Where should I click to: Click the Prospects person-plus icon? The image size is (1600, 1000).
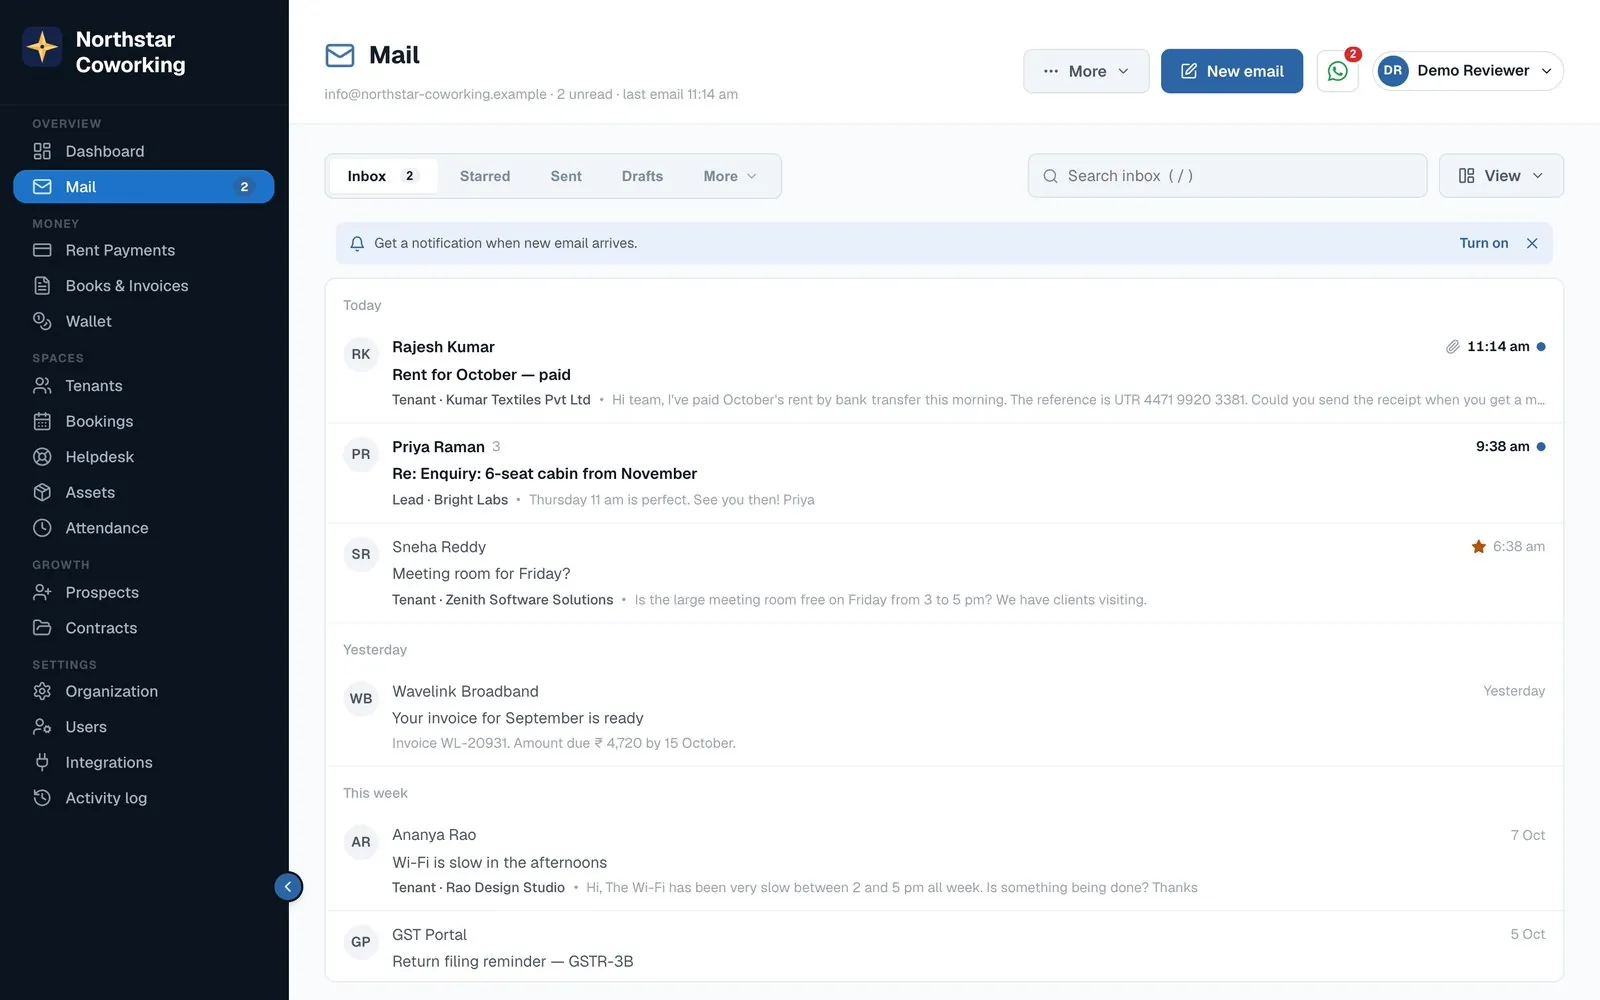click(42, 592)
